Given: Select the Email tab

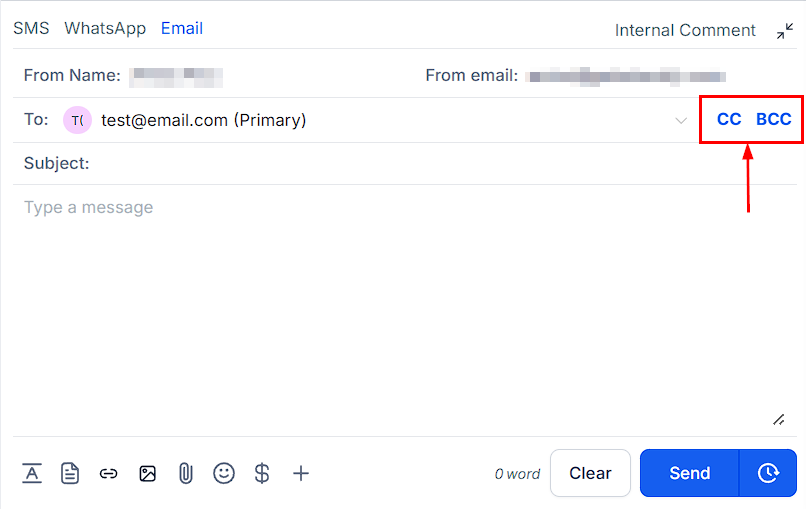Looking at the screenshot, I should coord(182,28).
